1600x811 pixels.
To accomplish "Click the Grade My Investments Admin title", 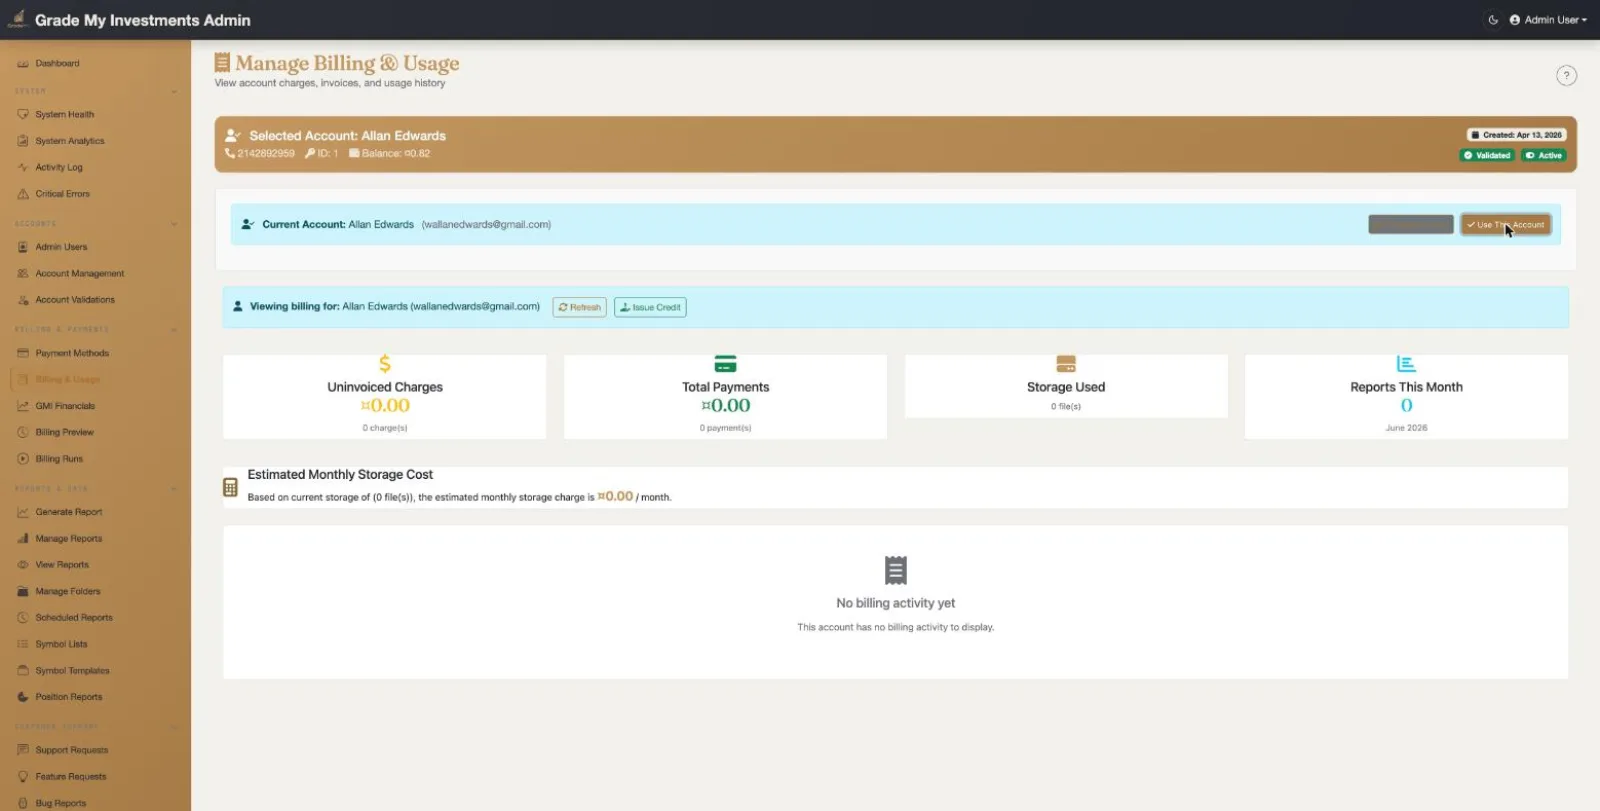I will point(143,20).
